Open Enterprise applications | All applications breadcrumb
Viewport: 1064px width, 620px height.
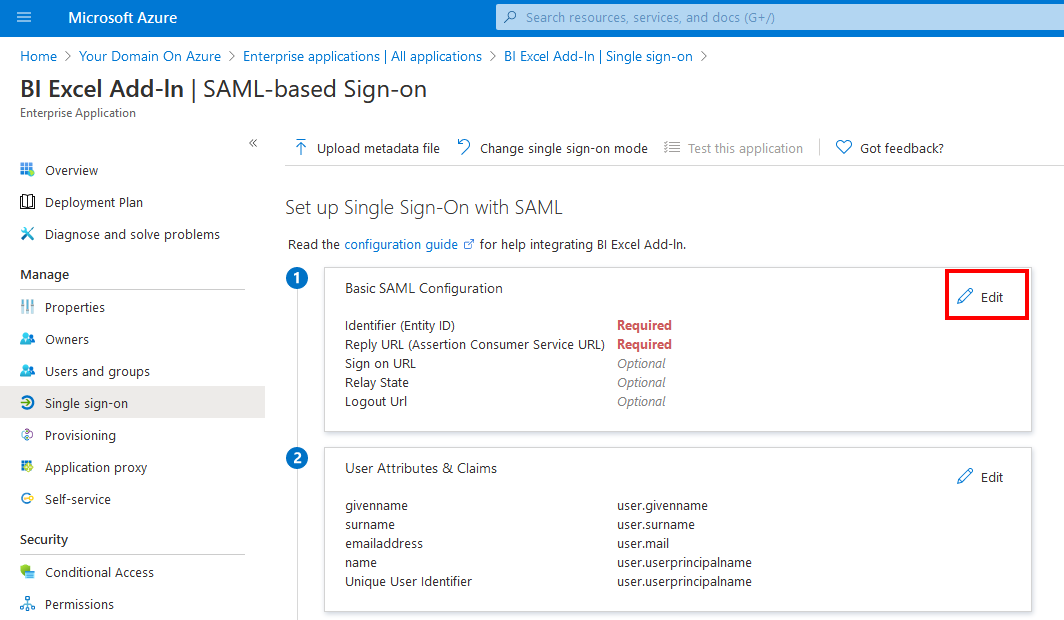coord(362,56)
